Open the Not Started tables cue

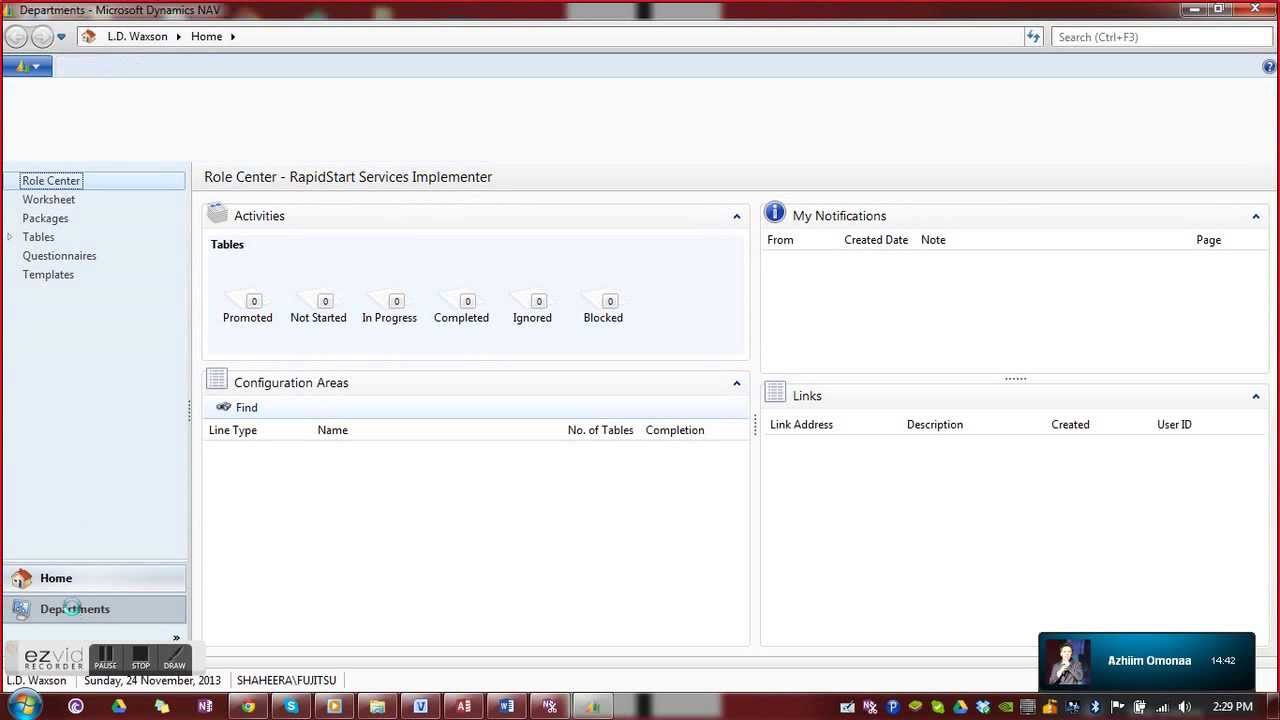pyautogui.click(x=318, y=307)
